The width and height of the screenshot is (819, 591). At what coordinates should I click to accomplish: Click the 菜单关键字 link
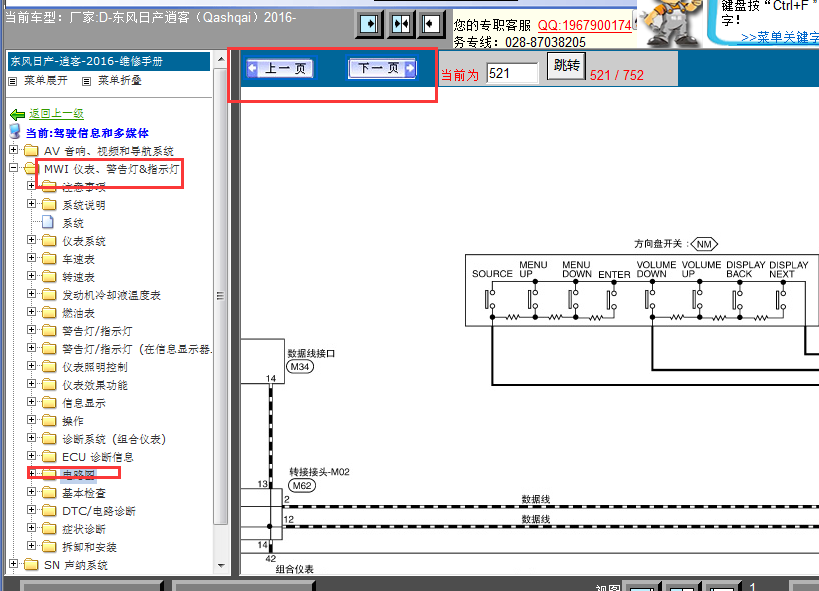point(780,38)
